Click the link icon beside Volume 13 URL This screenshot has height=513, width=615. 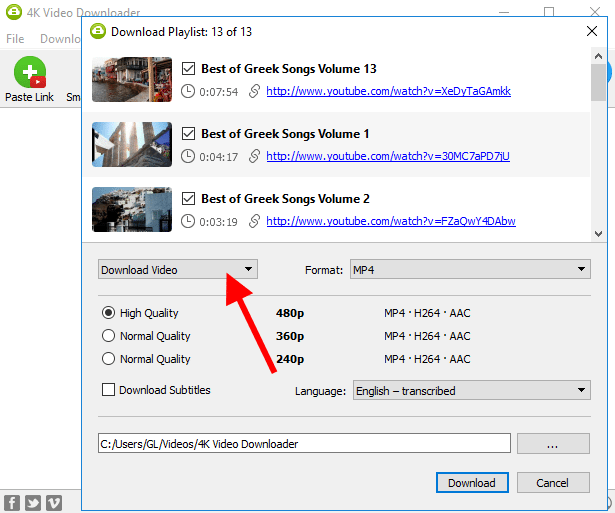click(254, 91)
